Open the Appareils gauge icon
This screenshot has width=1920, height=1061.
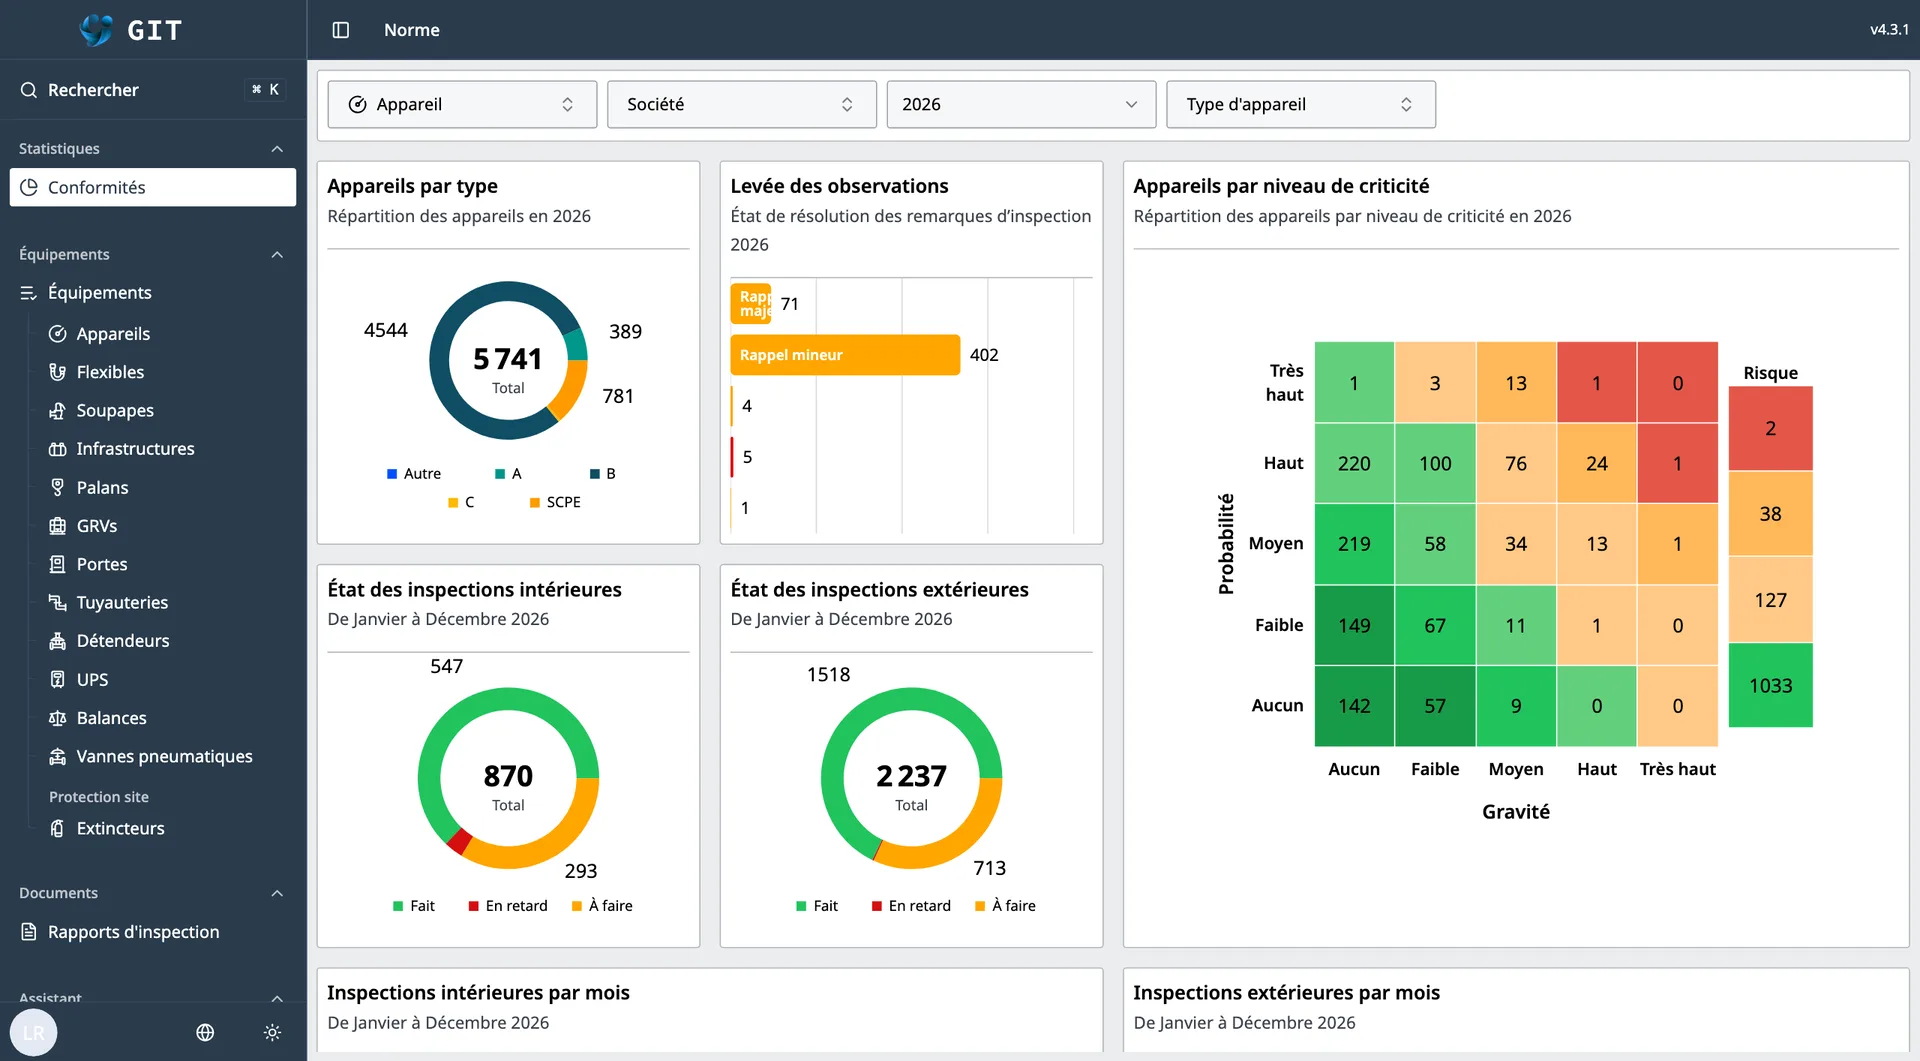click(58, 334)
